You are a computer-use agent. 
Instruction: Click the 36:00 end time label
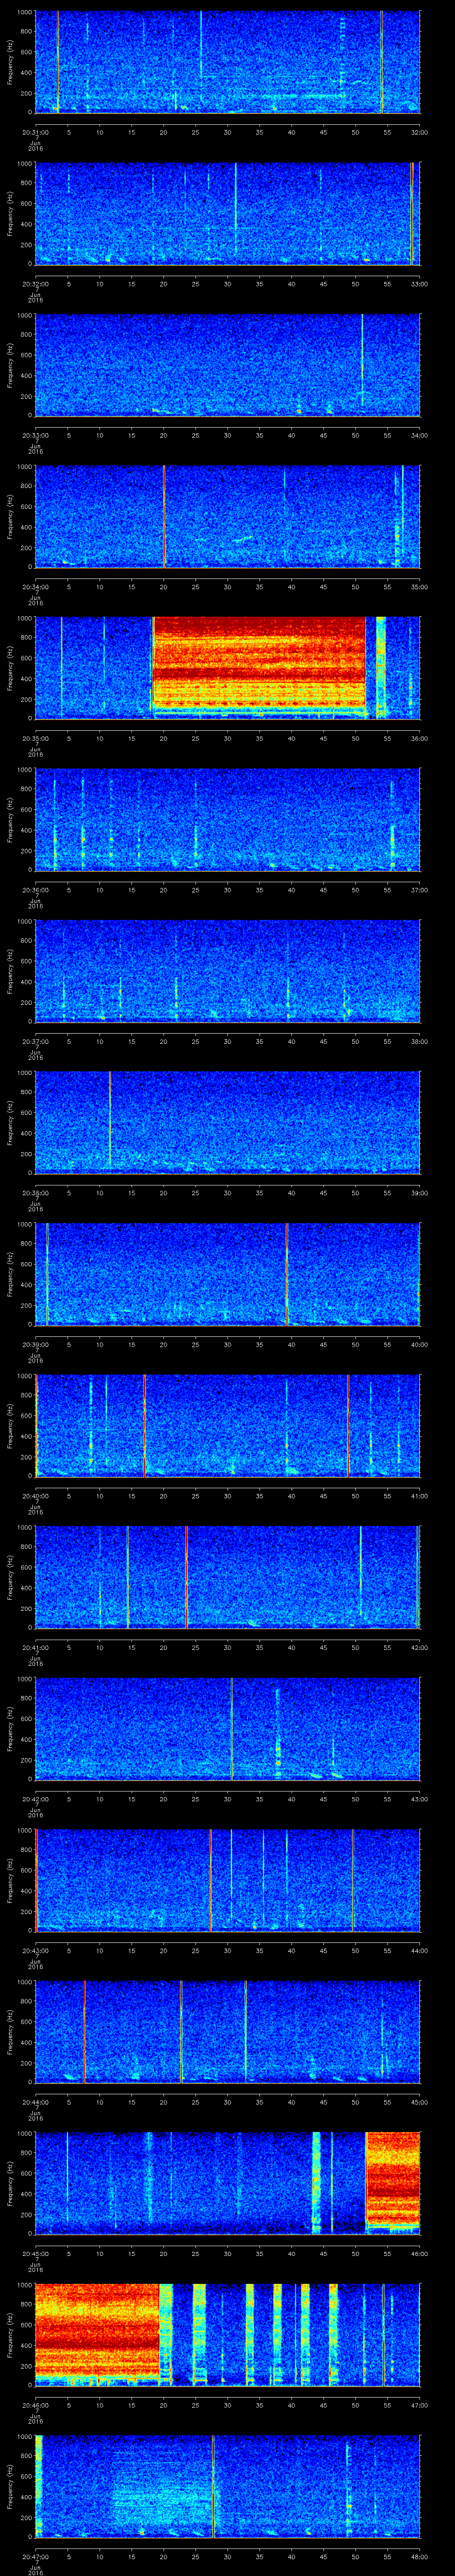419,738
